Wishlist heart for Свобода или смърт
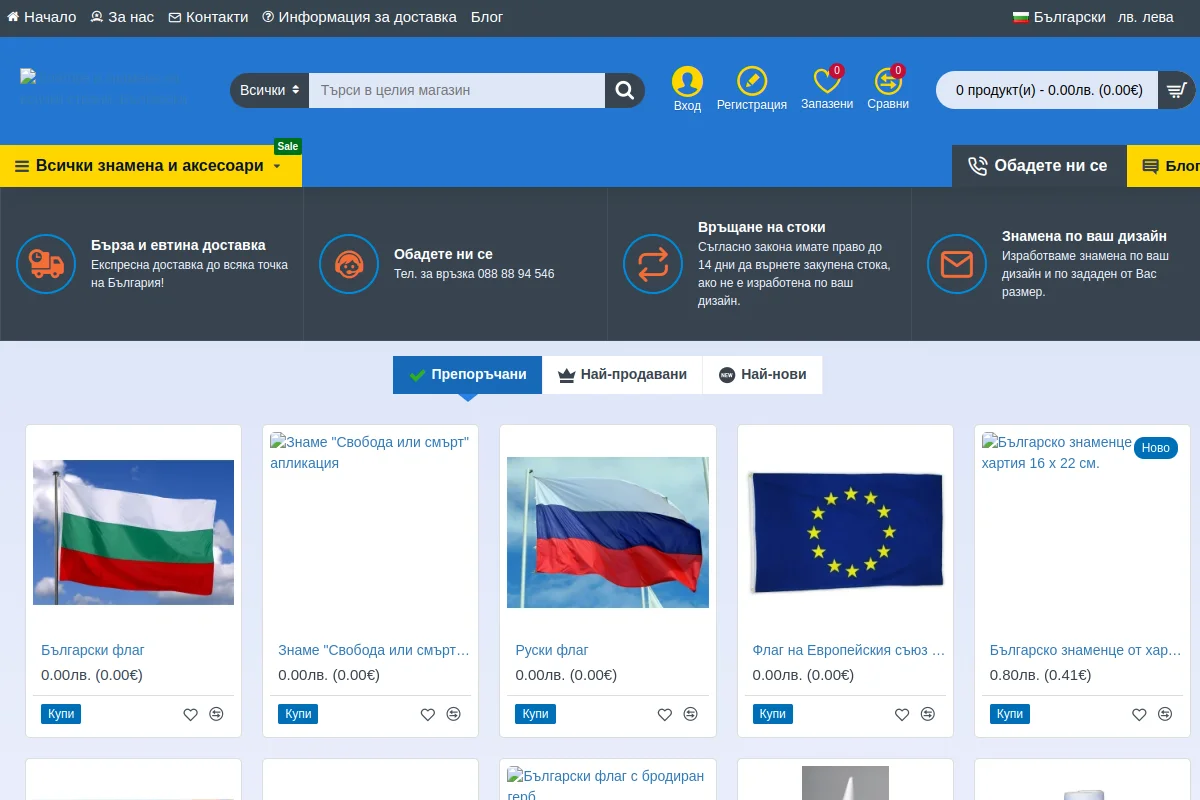The image size is (1200, 800). [427, 714]
